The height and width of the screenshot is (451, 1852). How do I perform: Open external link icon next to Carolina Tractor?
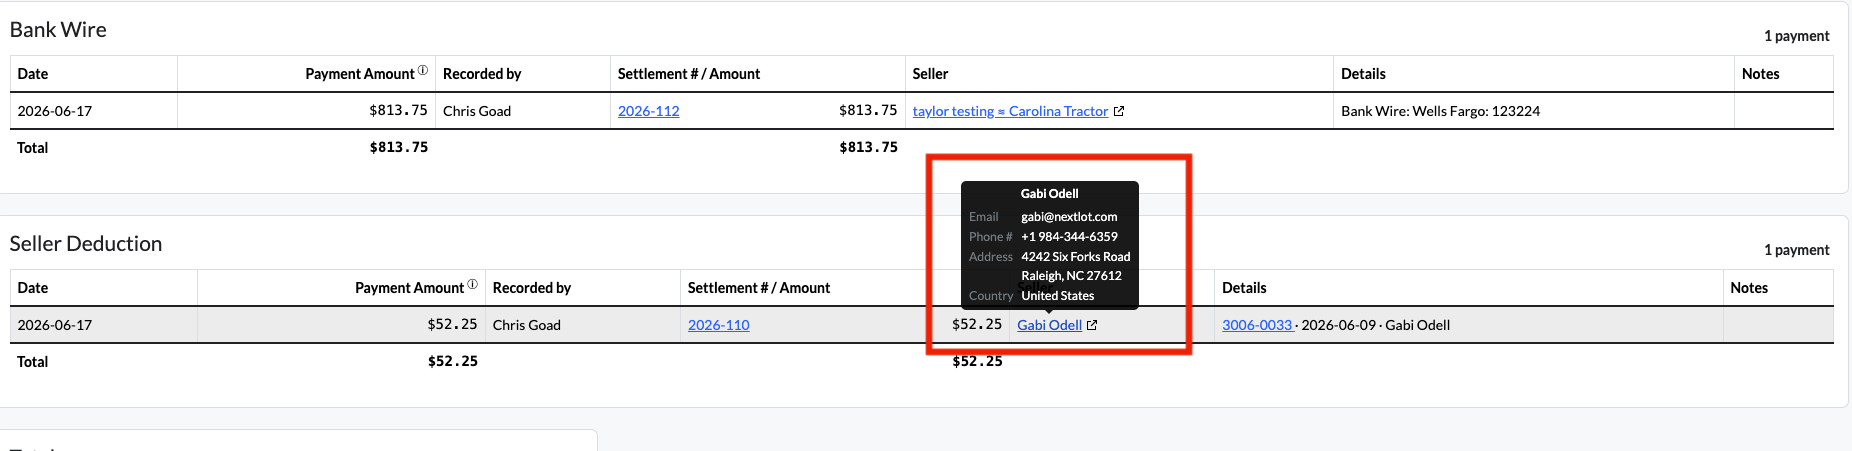tap(1119, 111)
